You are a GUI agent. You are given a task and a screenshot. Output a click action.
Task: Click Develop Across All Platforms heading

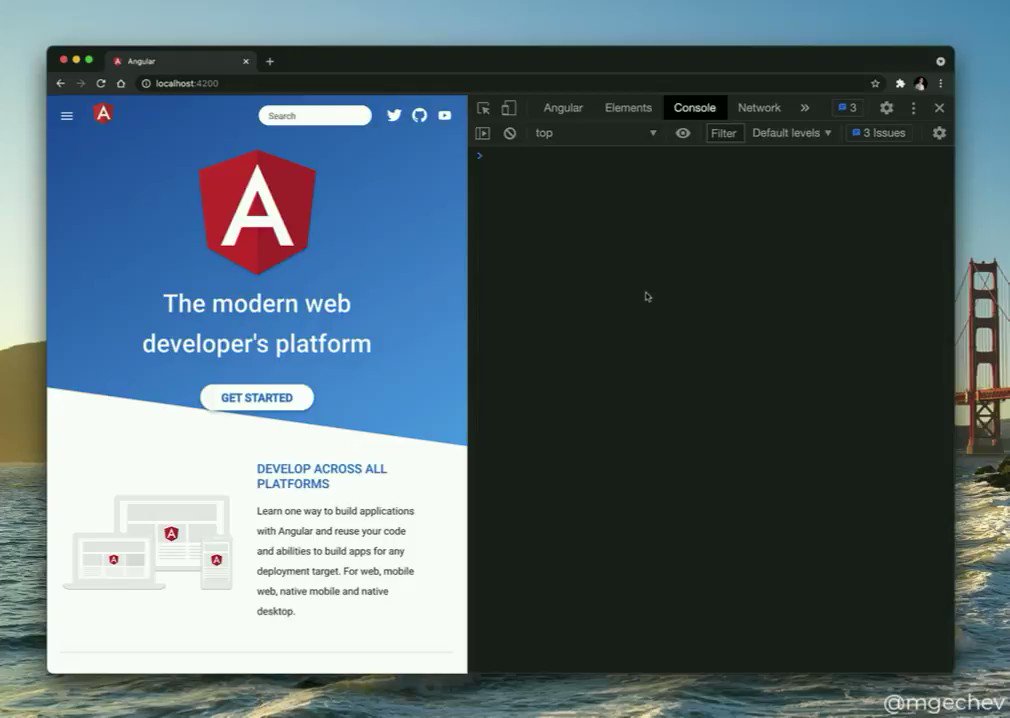tap(322, 476)
